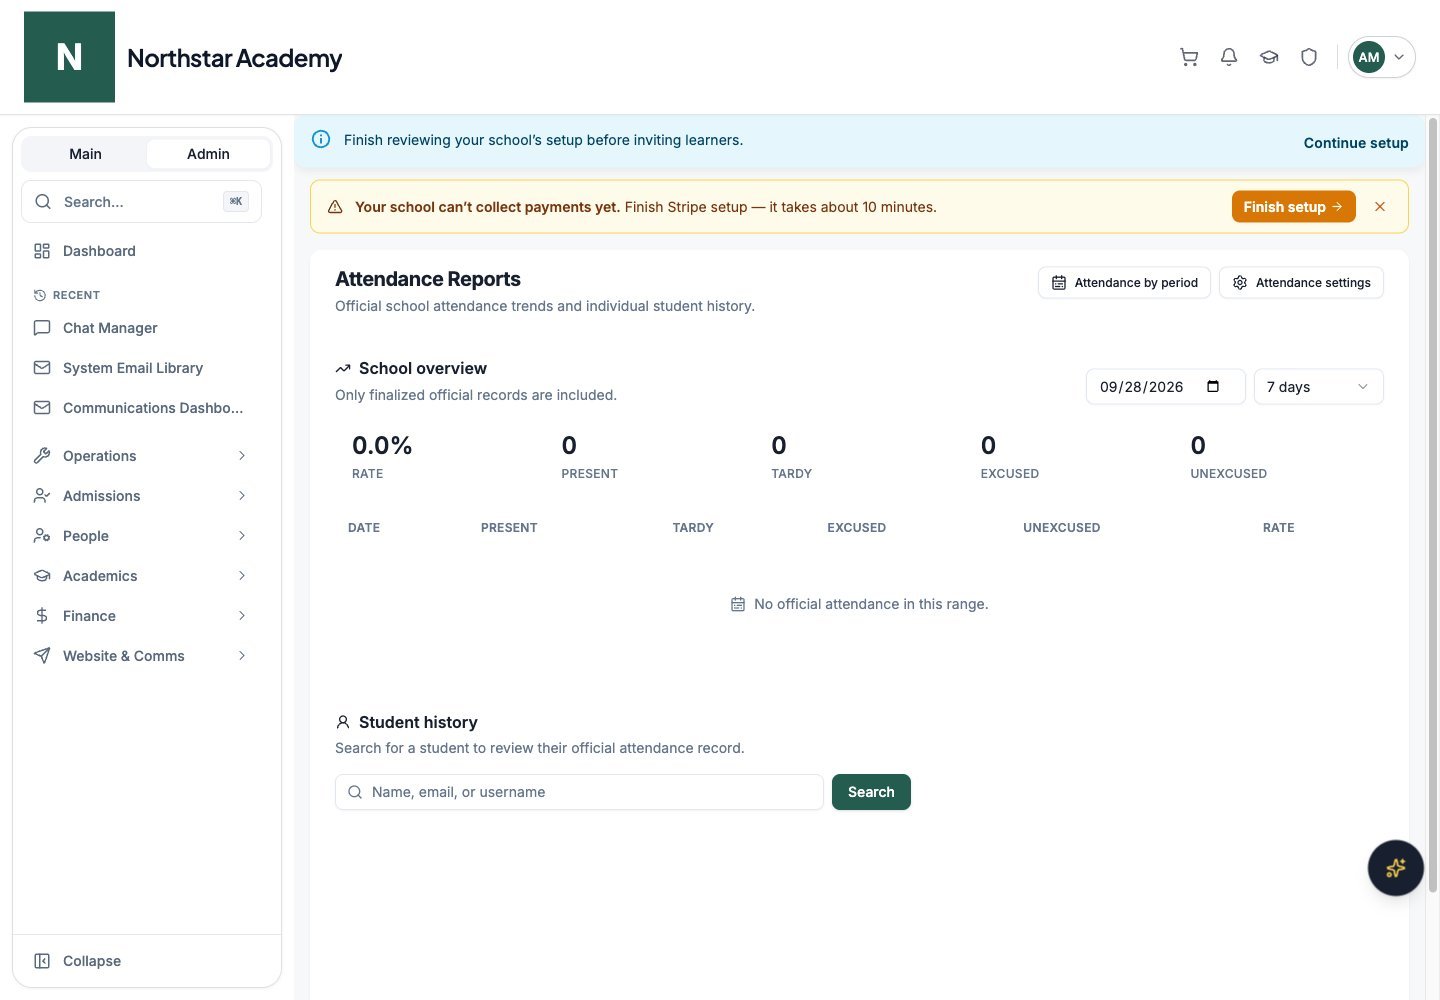Click the People users icon
Viewport: 1440px width, 1000px height.
[x=42, y=536]
